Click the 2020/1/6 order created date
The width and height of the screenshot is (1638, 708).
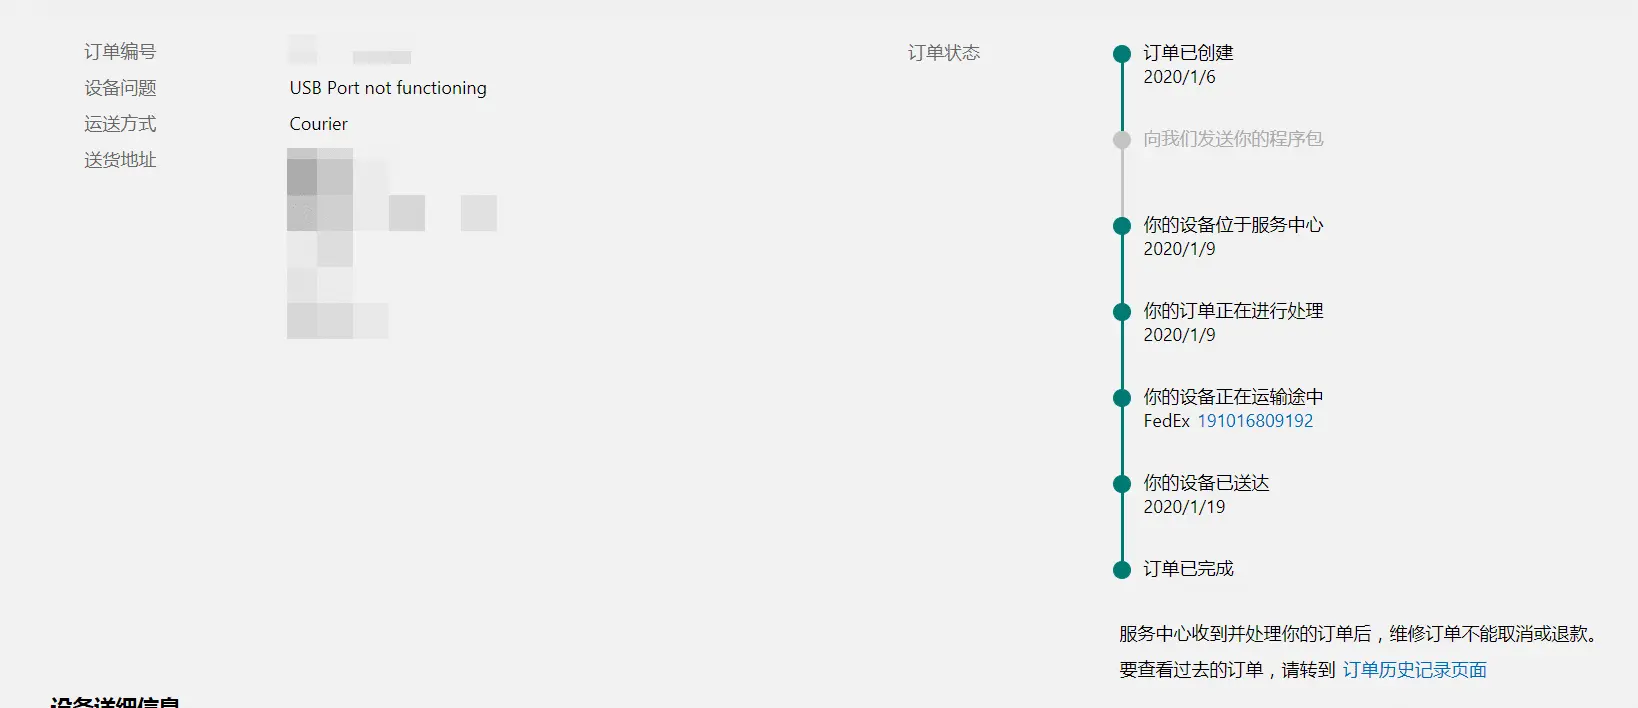[x=1180, y=77]
